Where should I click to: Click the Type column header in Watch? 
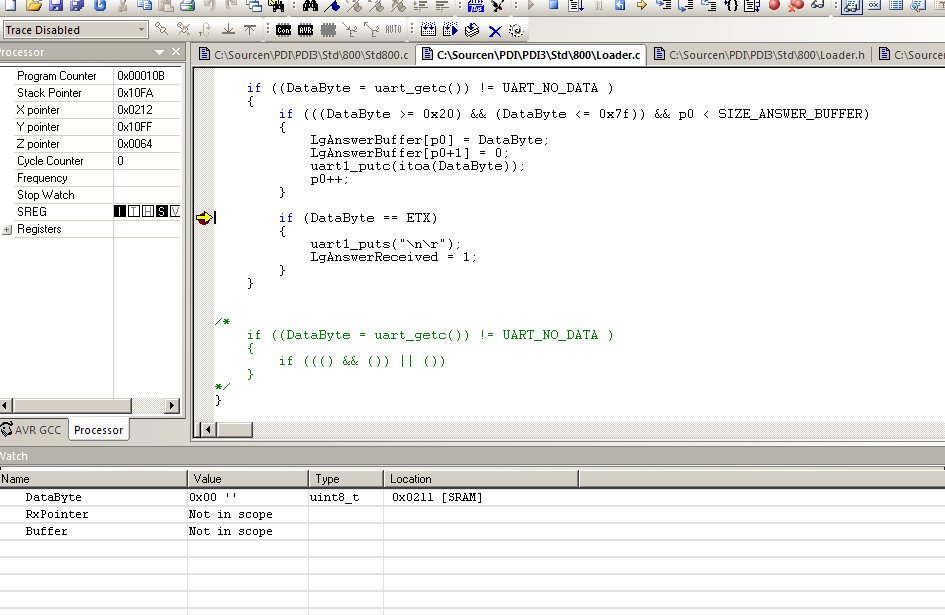(x=346, y=479)
